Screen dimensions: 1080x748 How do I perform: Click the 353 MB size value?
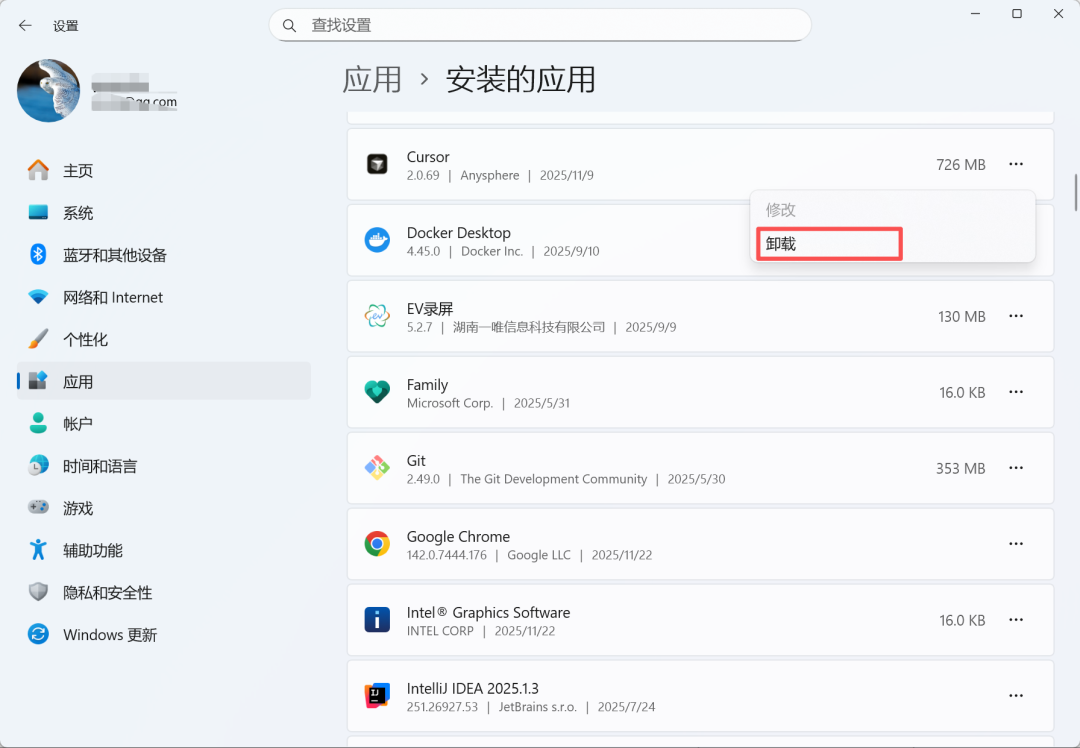(961, 468)
